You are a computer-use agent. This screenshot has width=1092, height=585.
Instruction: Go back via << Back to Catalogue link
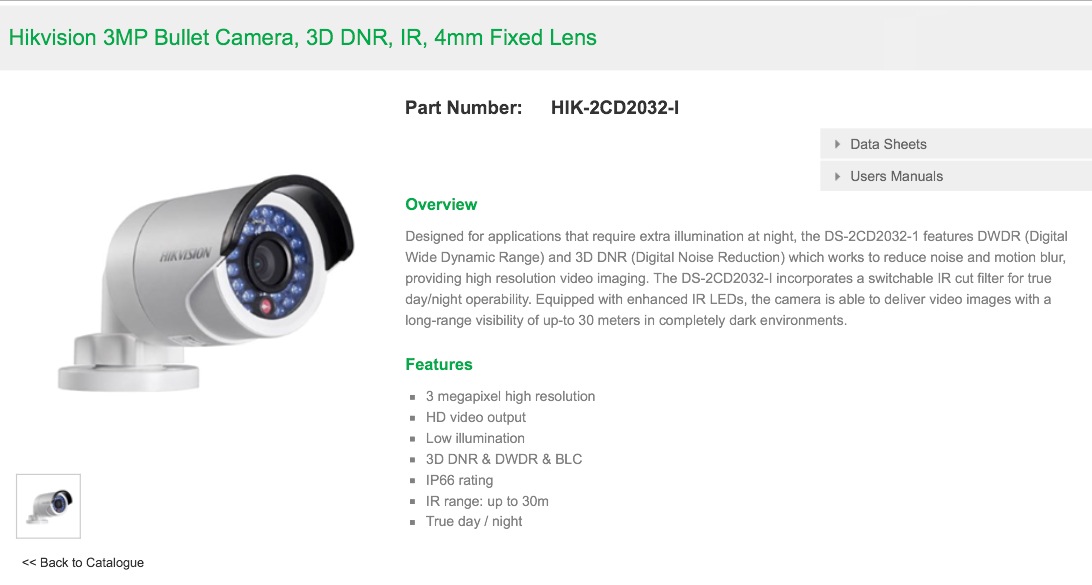(x=83, y=563)
